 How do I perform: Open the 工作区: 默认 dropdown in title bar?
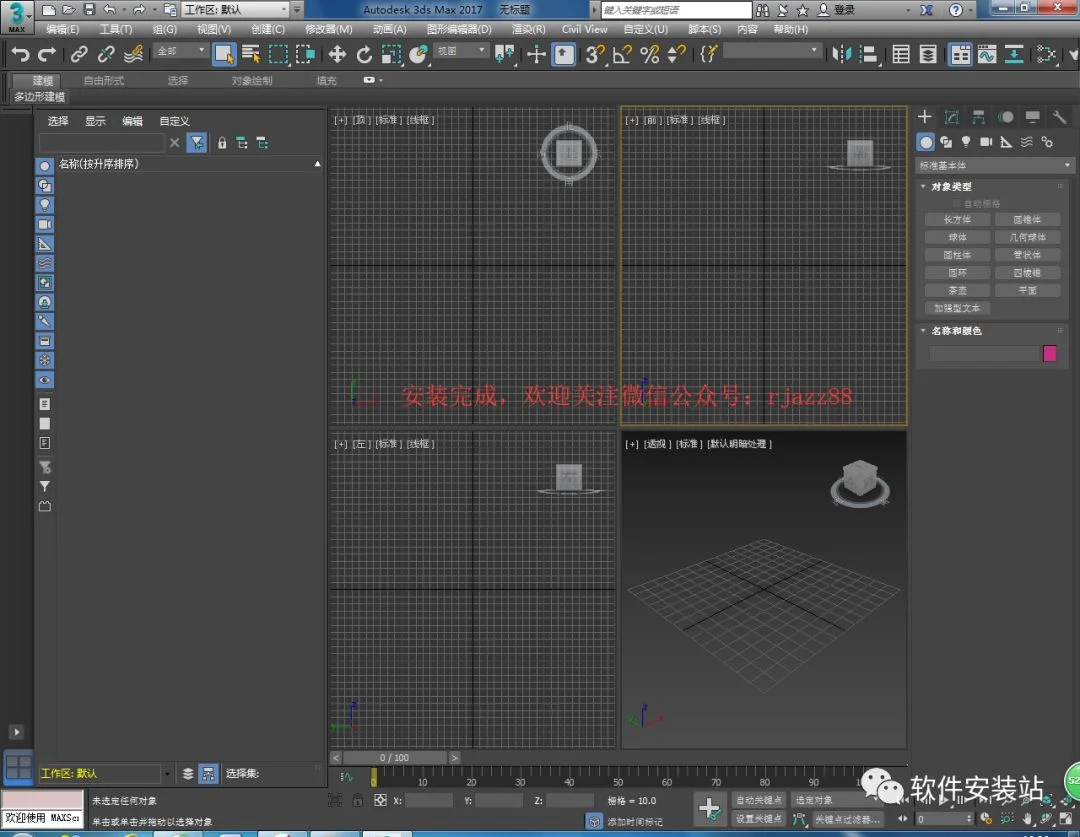coord(236,10)
